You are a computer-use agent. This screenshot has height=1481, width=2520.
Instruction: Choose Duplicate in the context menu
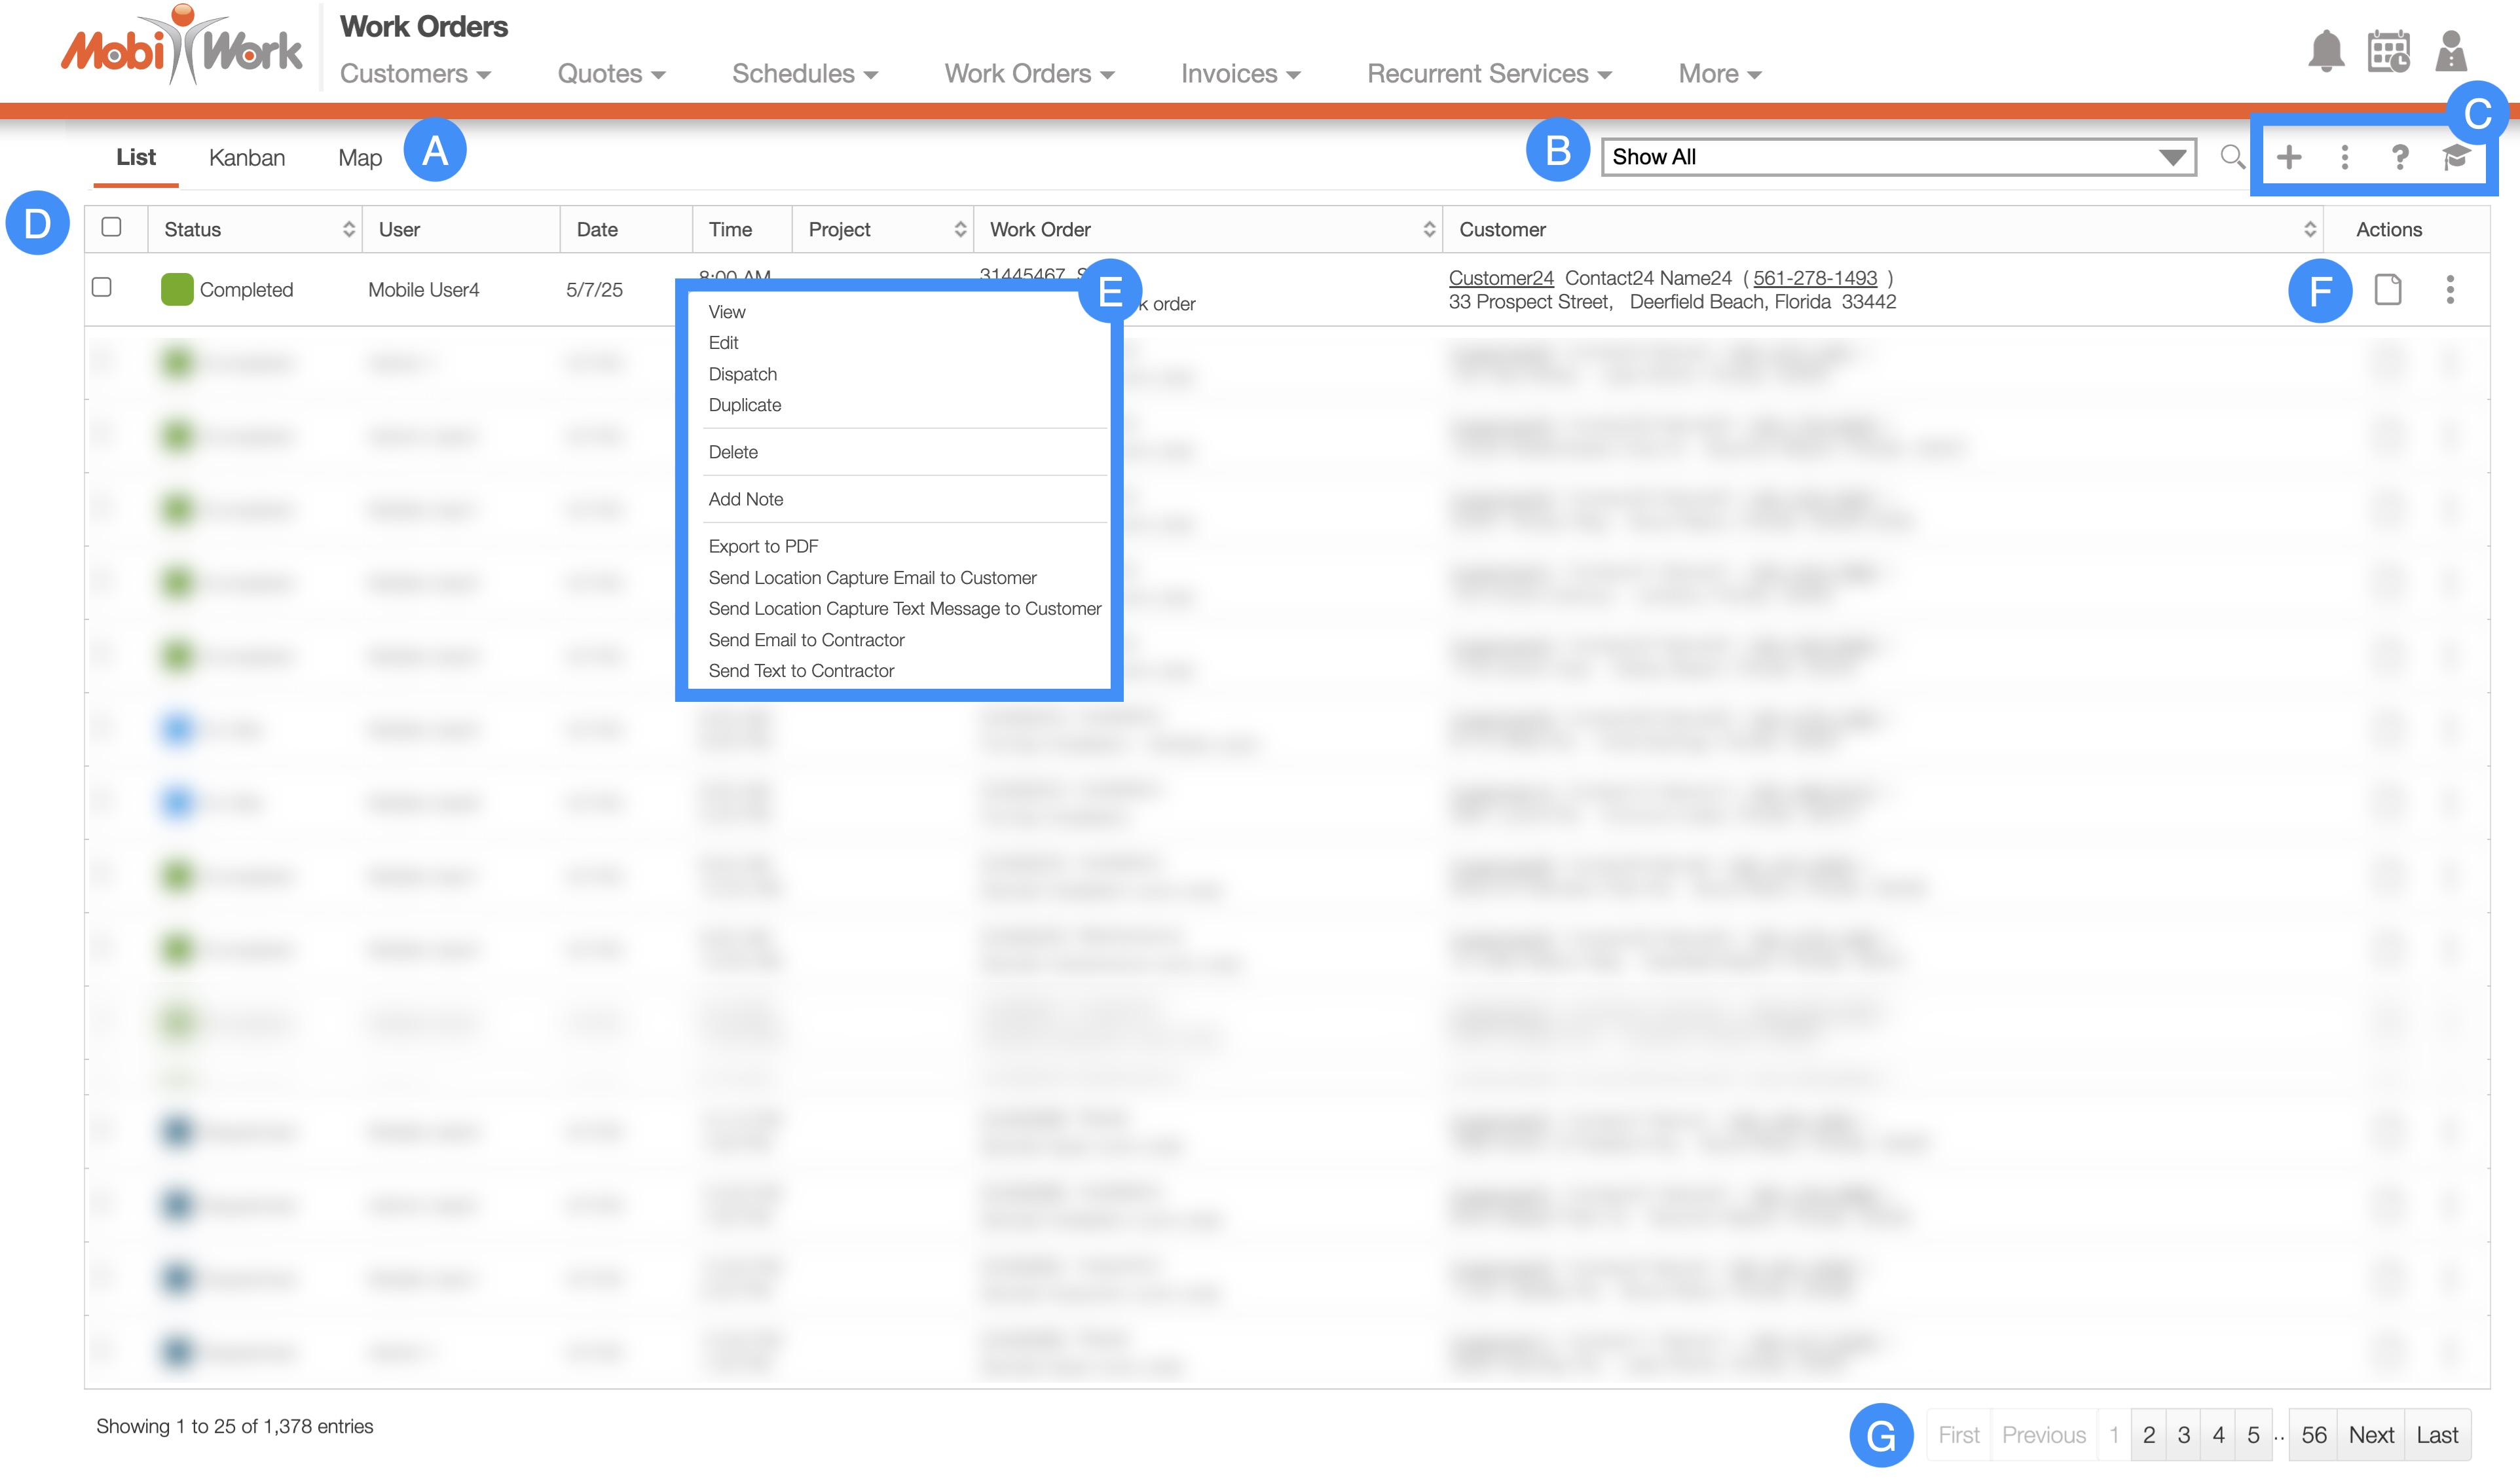point(744,405)
